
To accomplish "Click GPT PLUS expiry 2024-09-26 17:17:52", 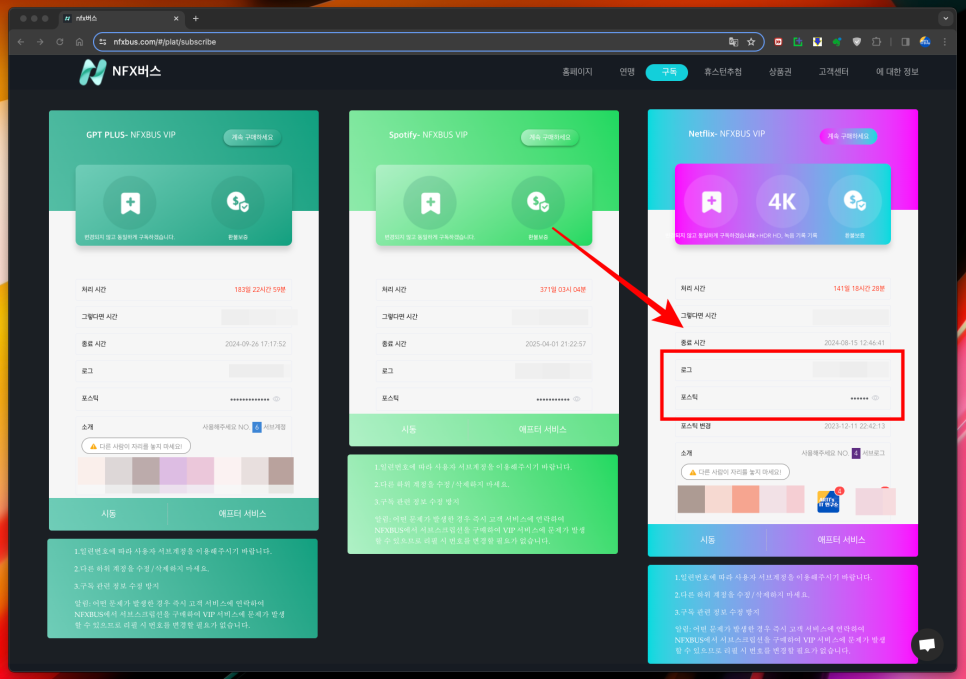I will (256, 344).
